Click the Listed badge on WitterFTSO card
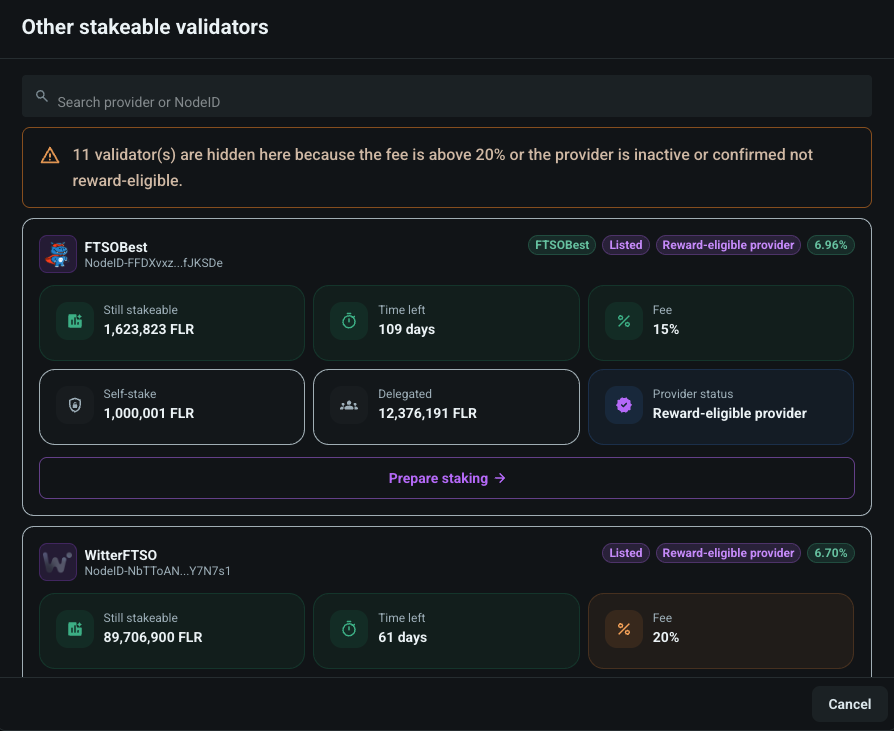 pyautogui.click(x=625, y=553)
